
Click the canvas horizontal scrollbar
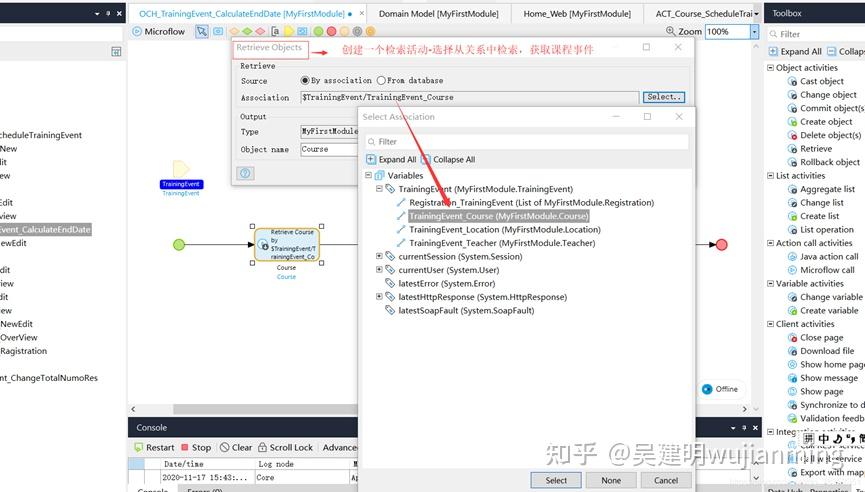265,409
